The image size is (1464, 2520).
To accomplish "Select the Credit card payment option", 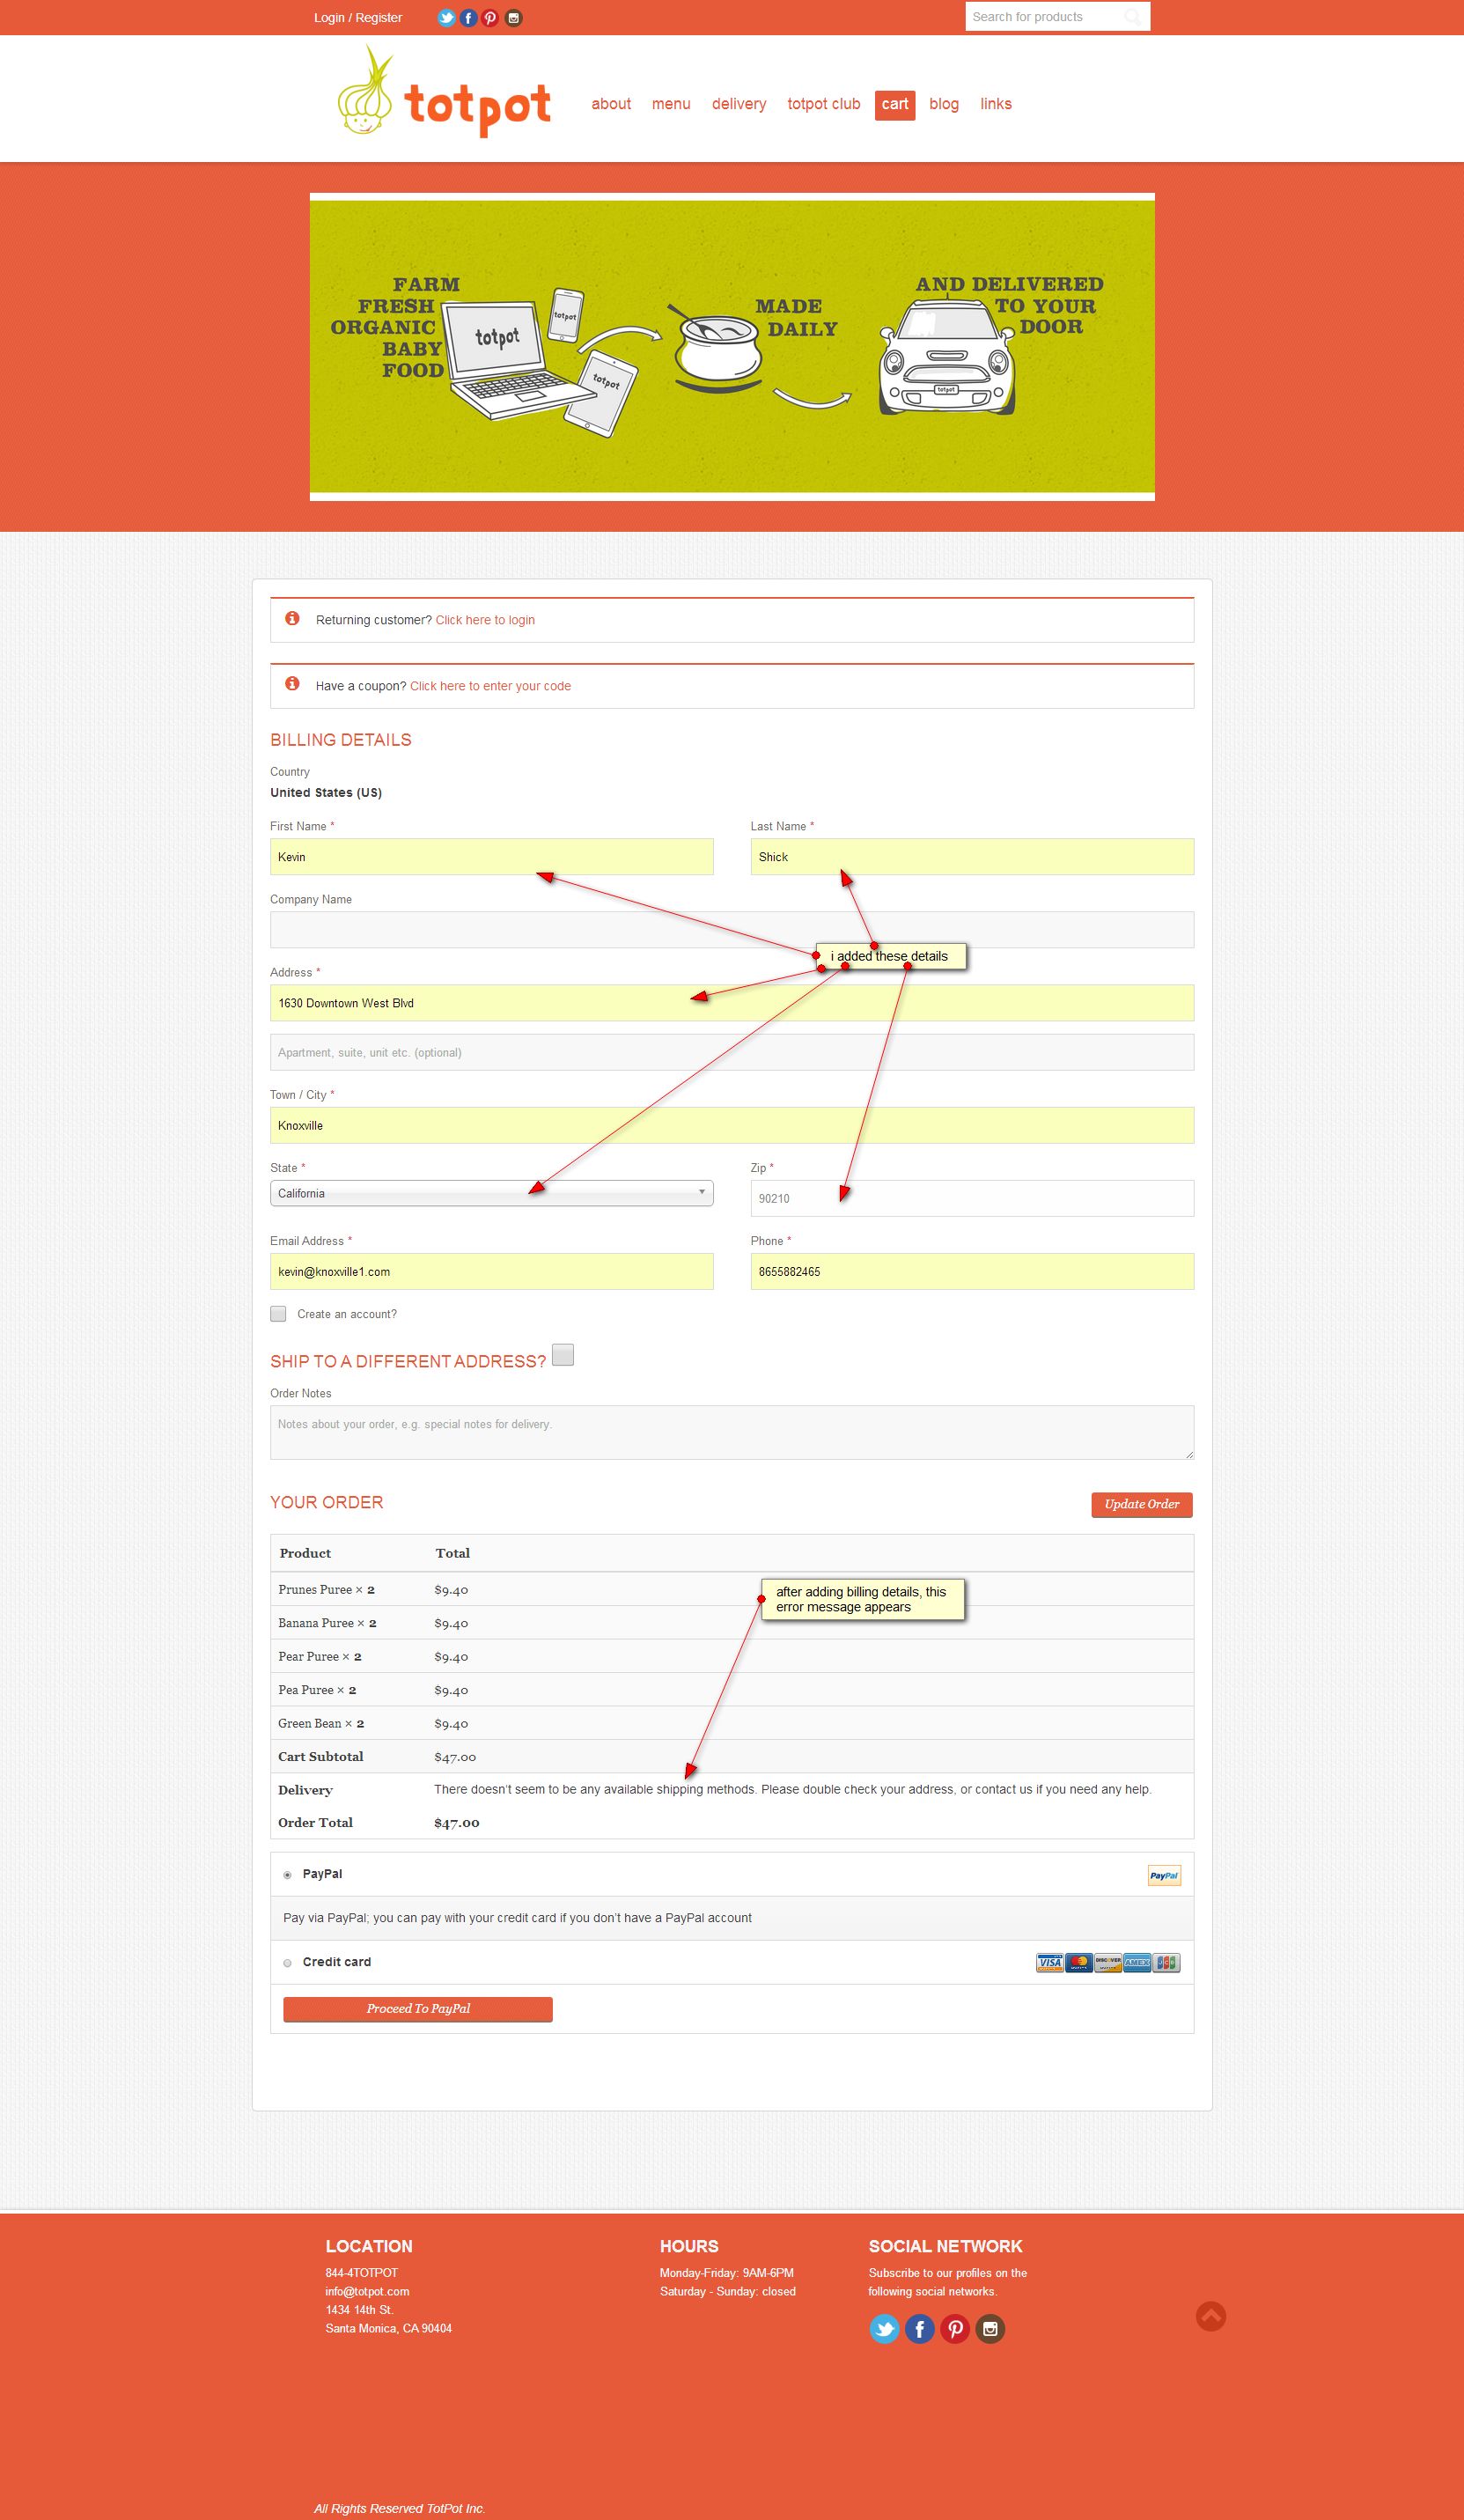I will (288, 1963).
